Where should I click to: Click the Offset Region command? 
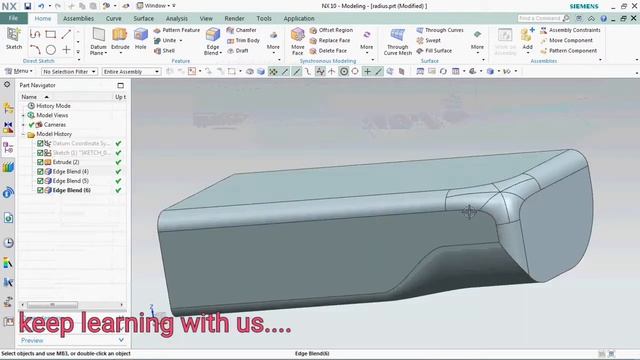pos(331,30)
